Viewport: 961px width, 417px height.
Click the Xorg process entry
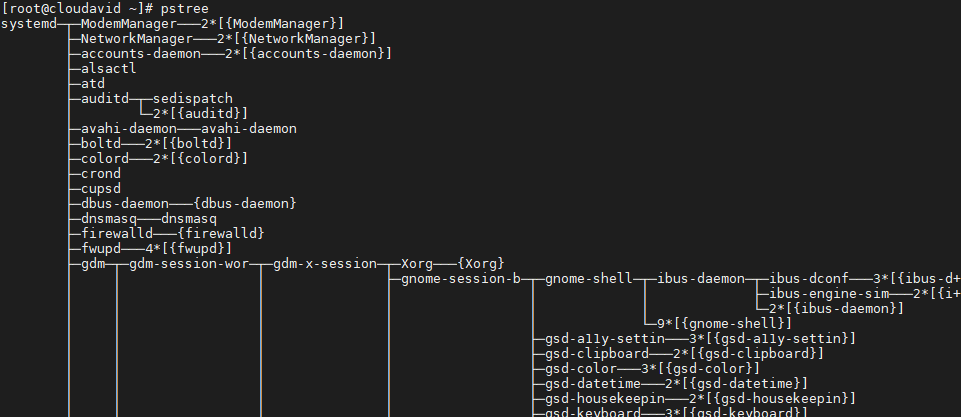tap(417, 264)
